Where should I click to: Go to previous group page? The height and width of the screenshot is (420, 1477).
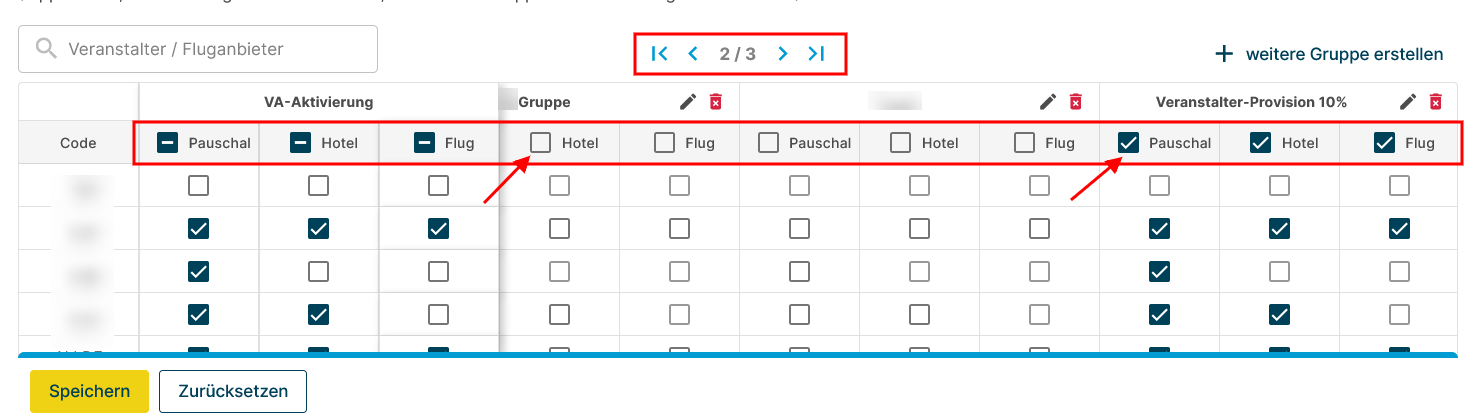pos(693,54)
